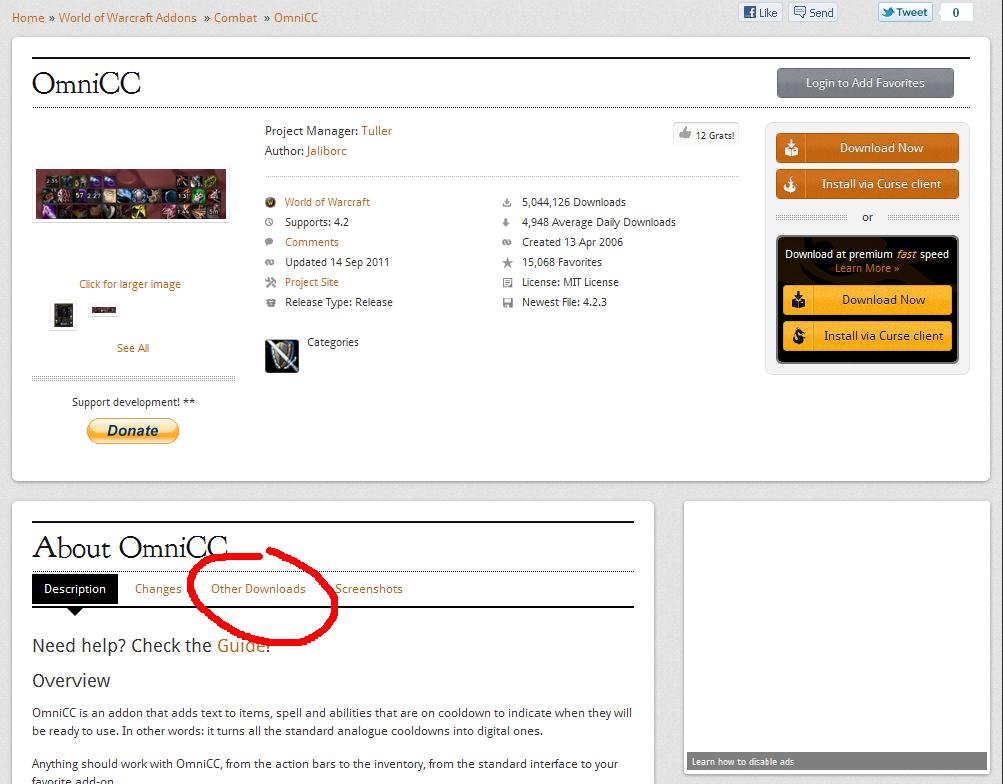The width and height of the screenshot is (1003, 784).
Task: Switch to the Screenshots tab
Action: click(x=369, y=589)
